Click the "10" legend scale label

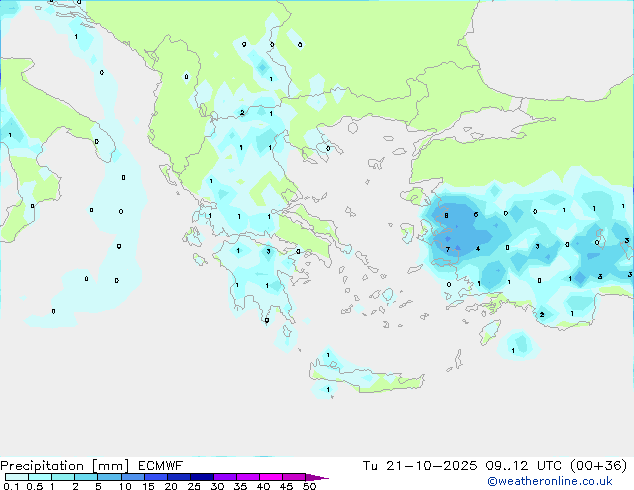(x=125, y=486)
